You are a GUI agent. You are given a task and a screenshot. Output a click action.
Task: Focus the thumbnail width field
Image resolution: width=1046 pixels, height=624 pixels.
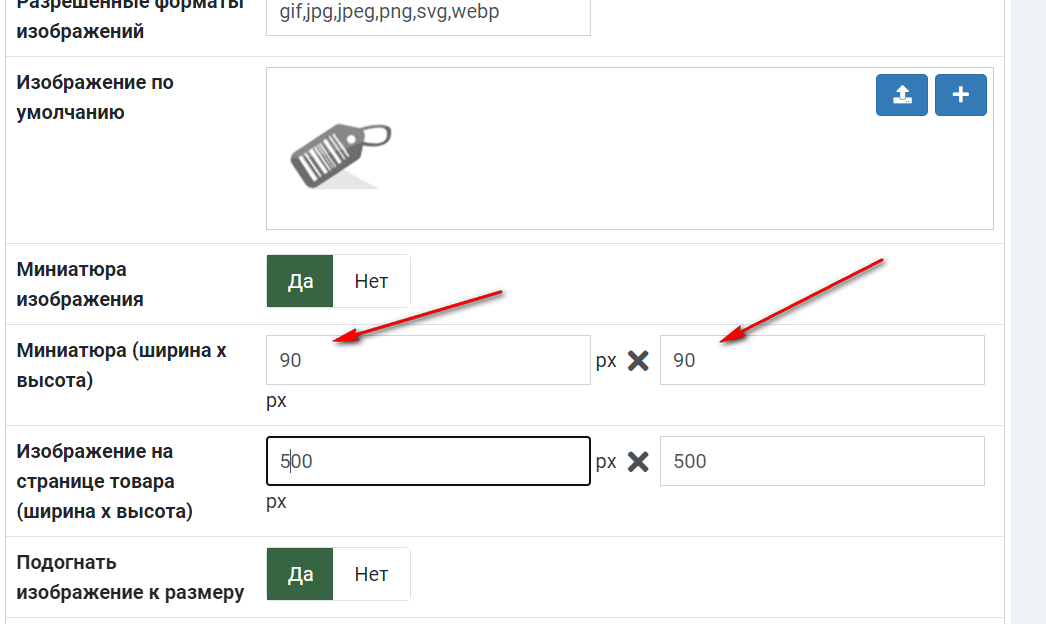click(428, 360)
